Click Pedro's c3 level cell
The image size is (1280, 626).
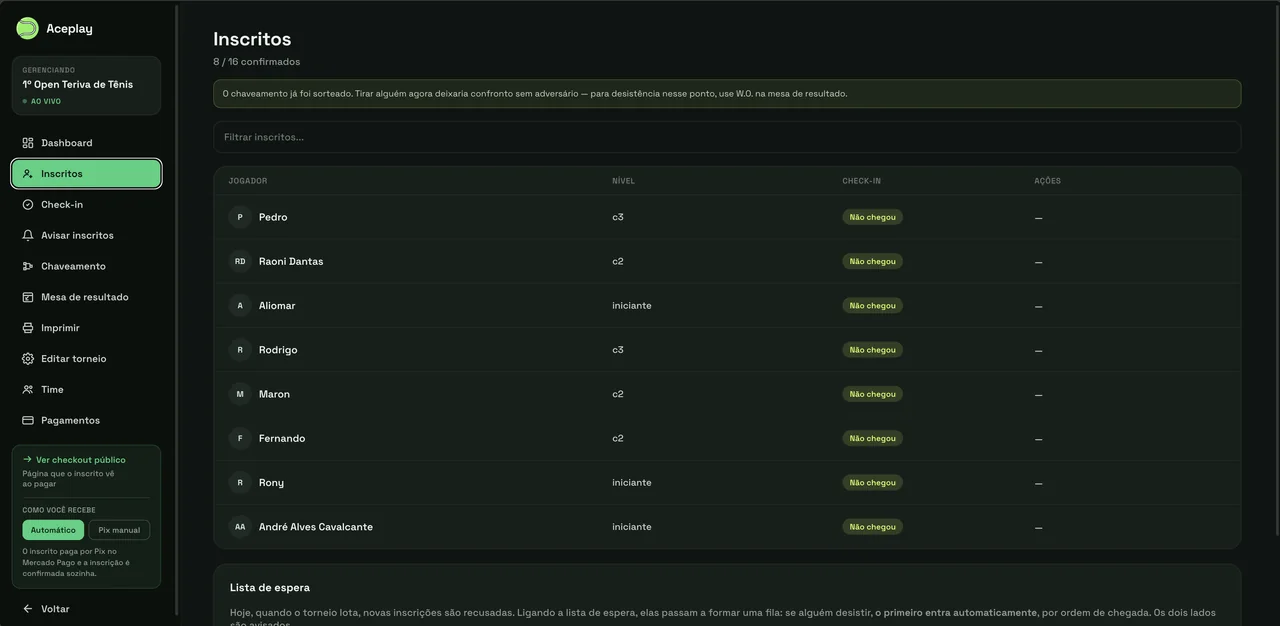(618, 217)
